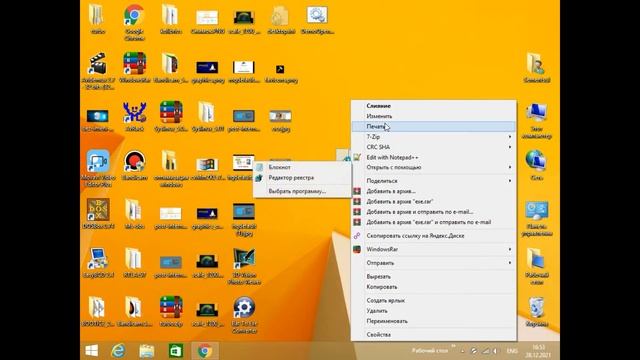Expand the Поделиться submenu

pos(433,181)
